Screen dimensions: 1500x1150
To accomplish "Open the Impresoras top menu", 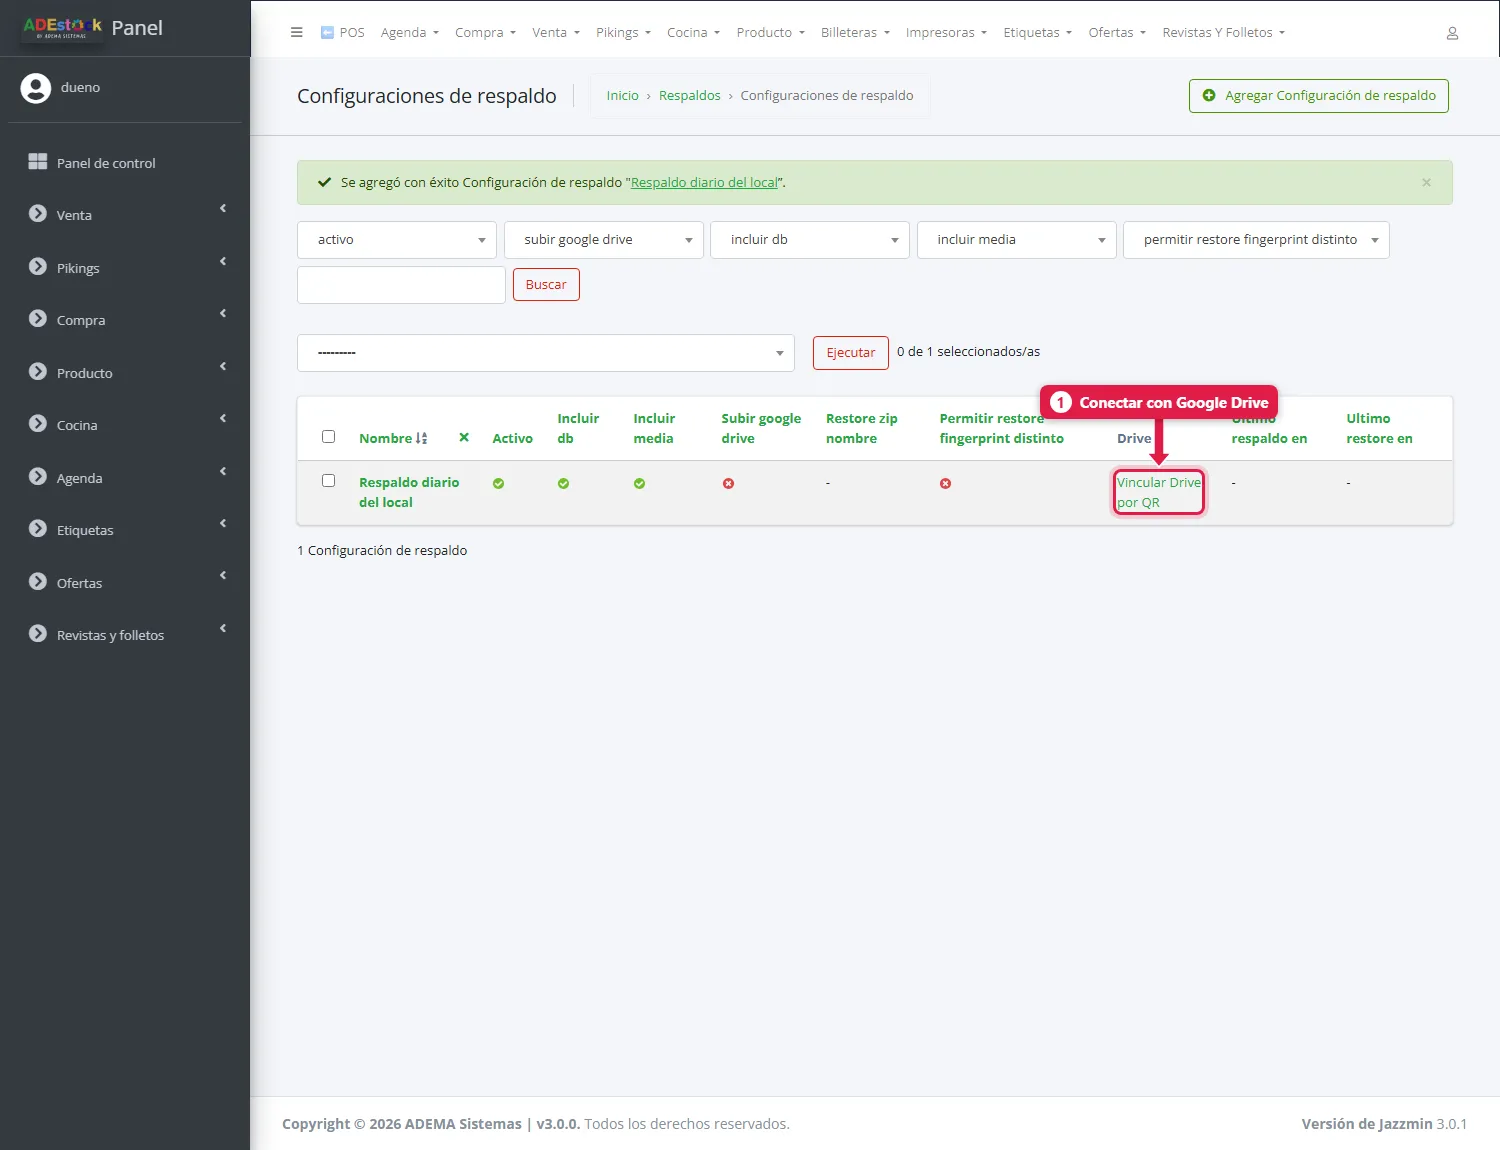I will (x=946, y=33).
